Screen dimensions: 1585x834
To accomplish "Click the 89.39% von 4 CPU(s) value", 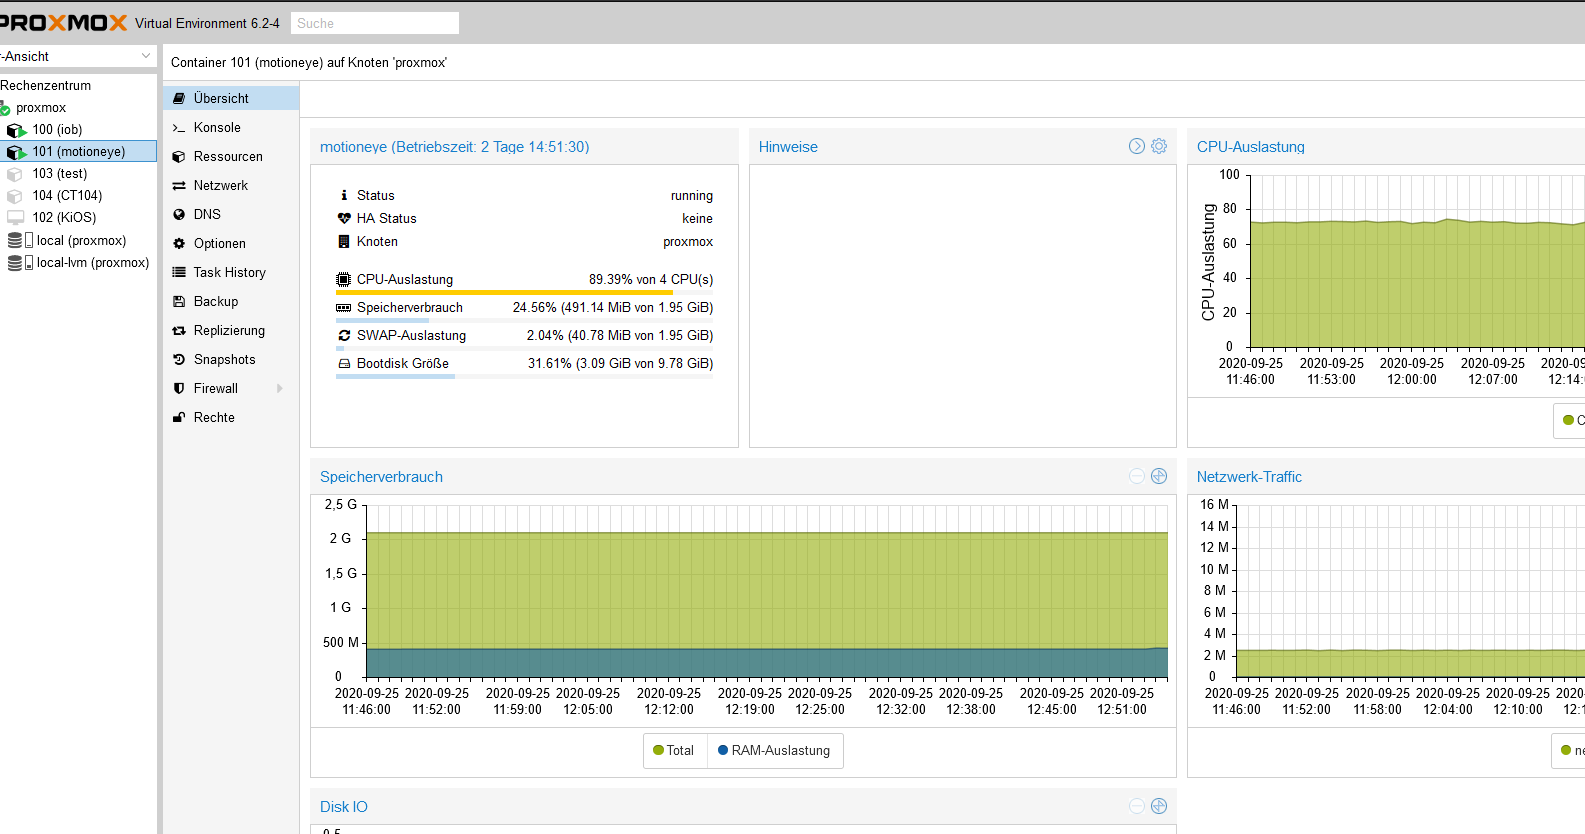I will point(651,279).
